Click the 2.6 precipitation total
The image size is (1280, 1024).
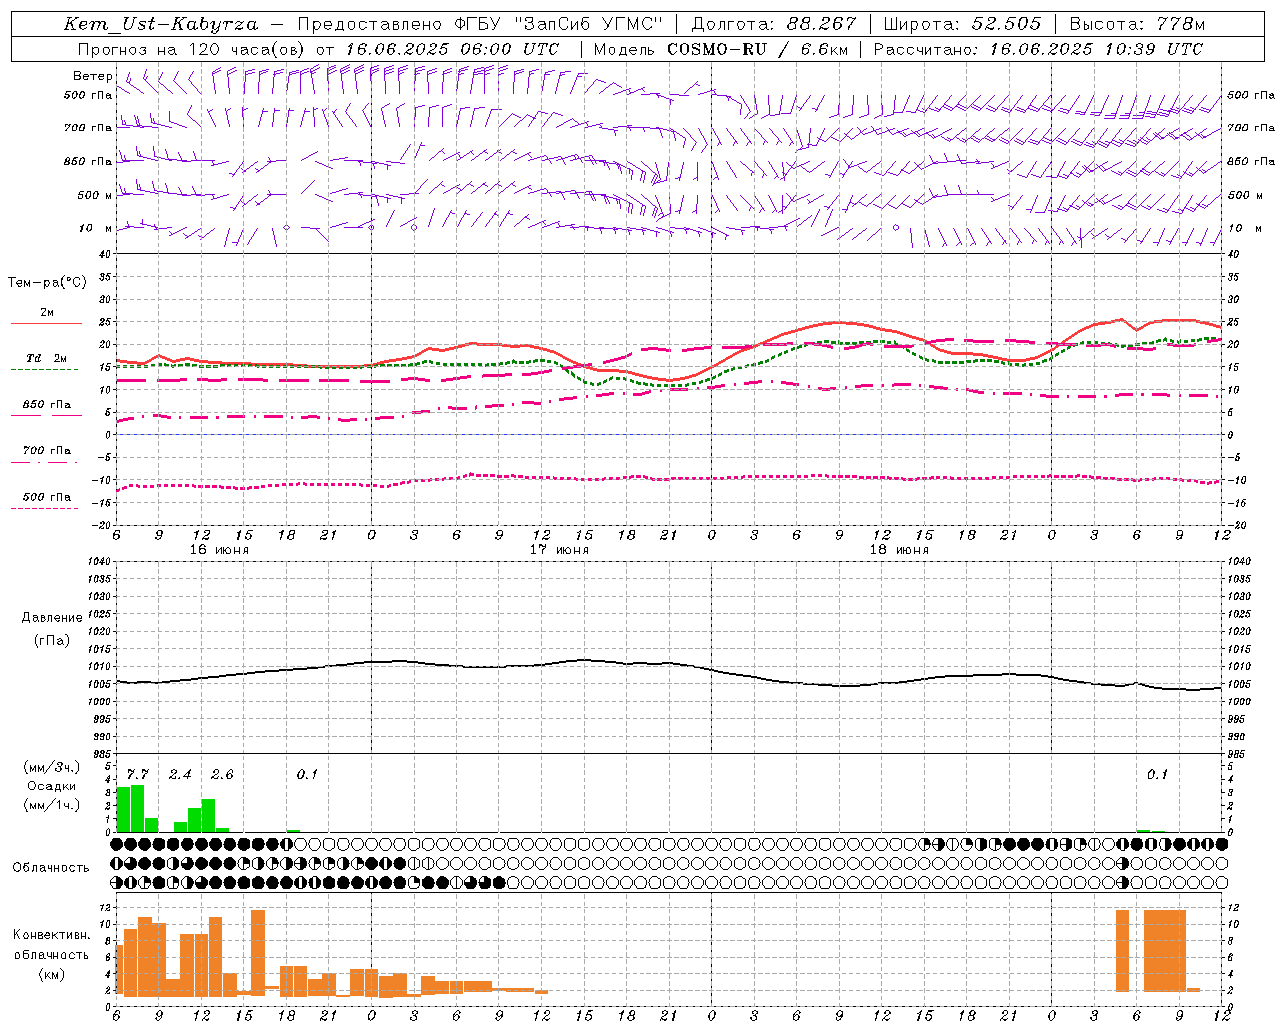[222, 775]
